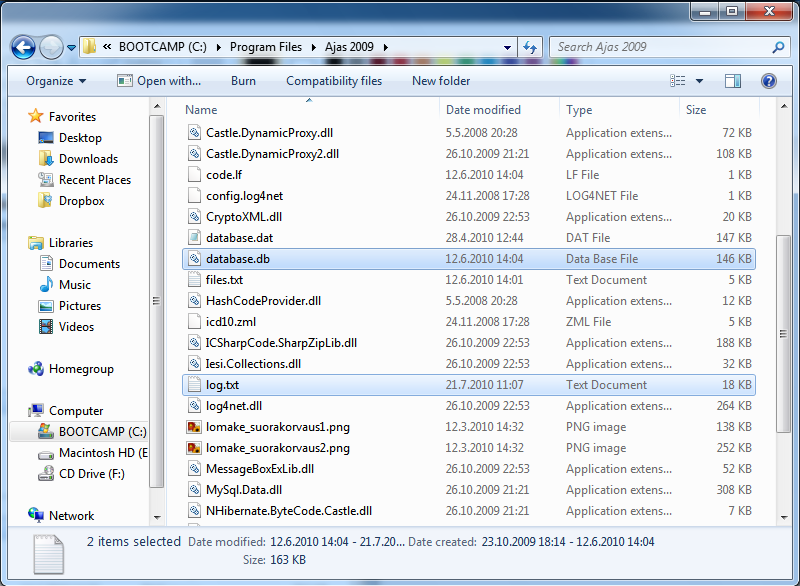Create a New folder from toolbar
Viewport: 800px width, 586px height.
[441, 81]
